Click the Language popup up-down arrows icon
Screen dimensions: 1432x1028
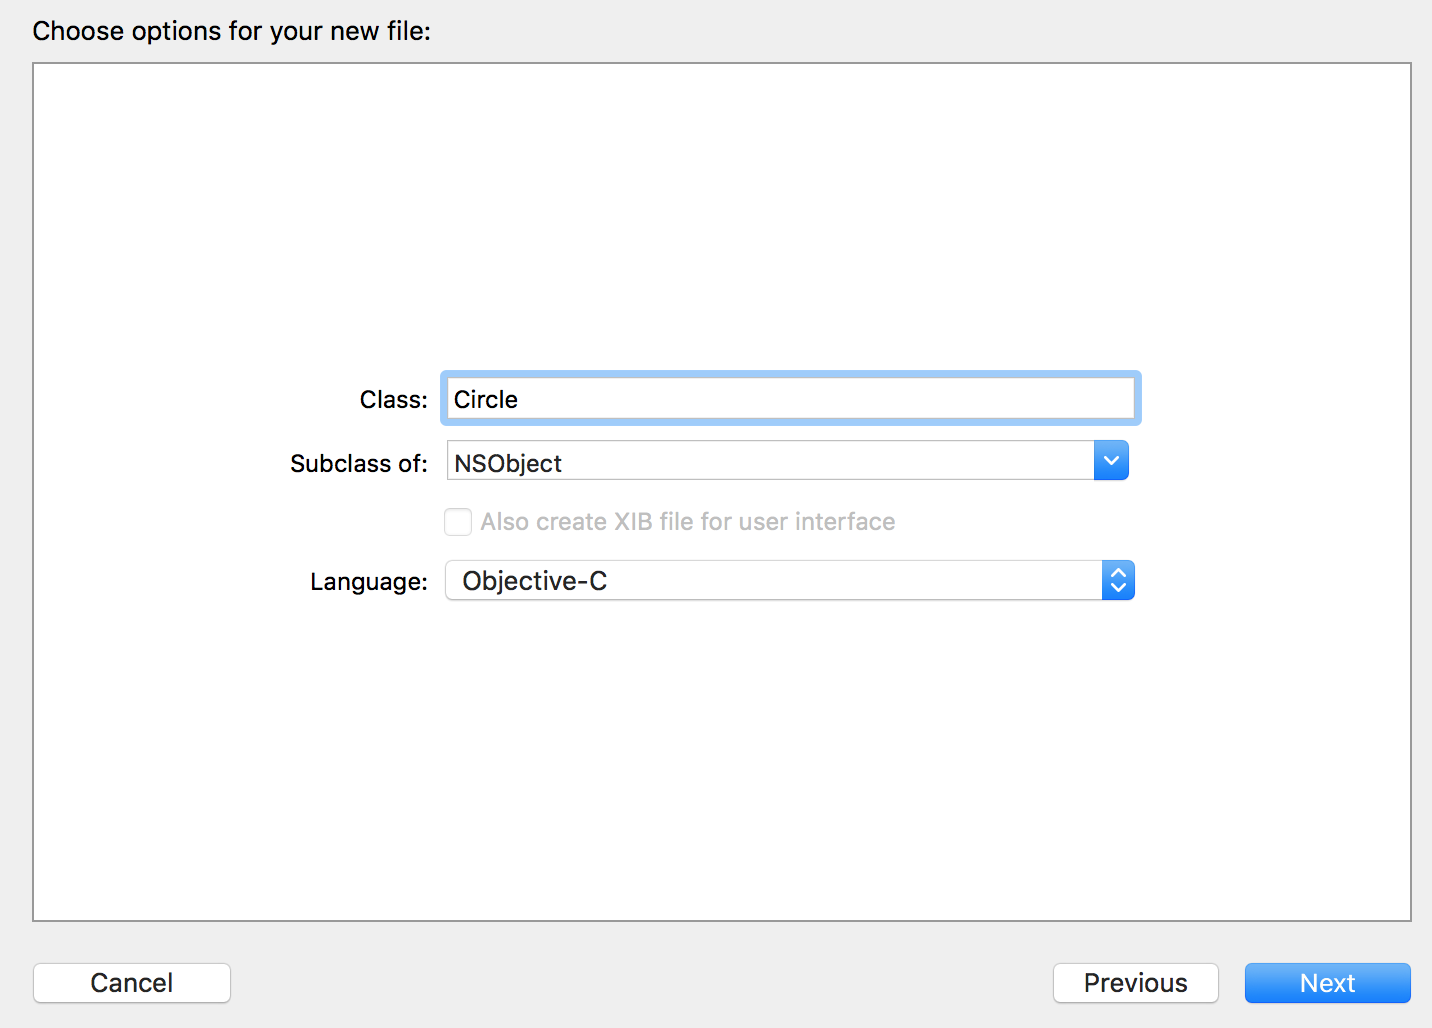point(1118,581)
